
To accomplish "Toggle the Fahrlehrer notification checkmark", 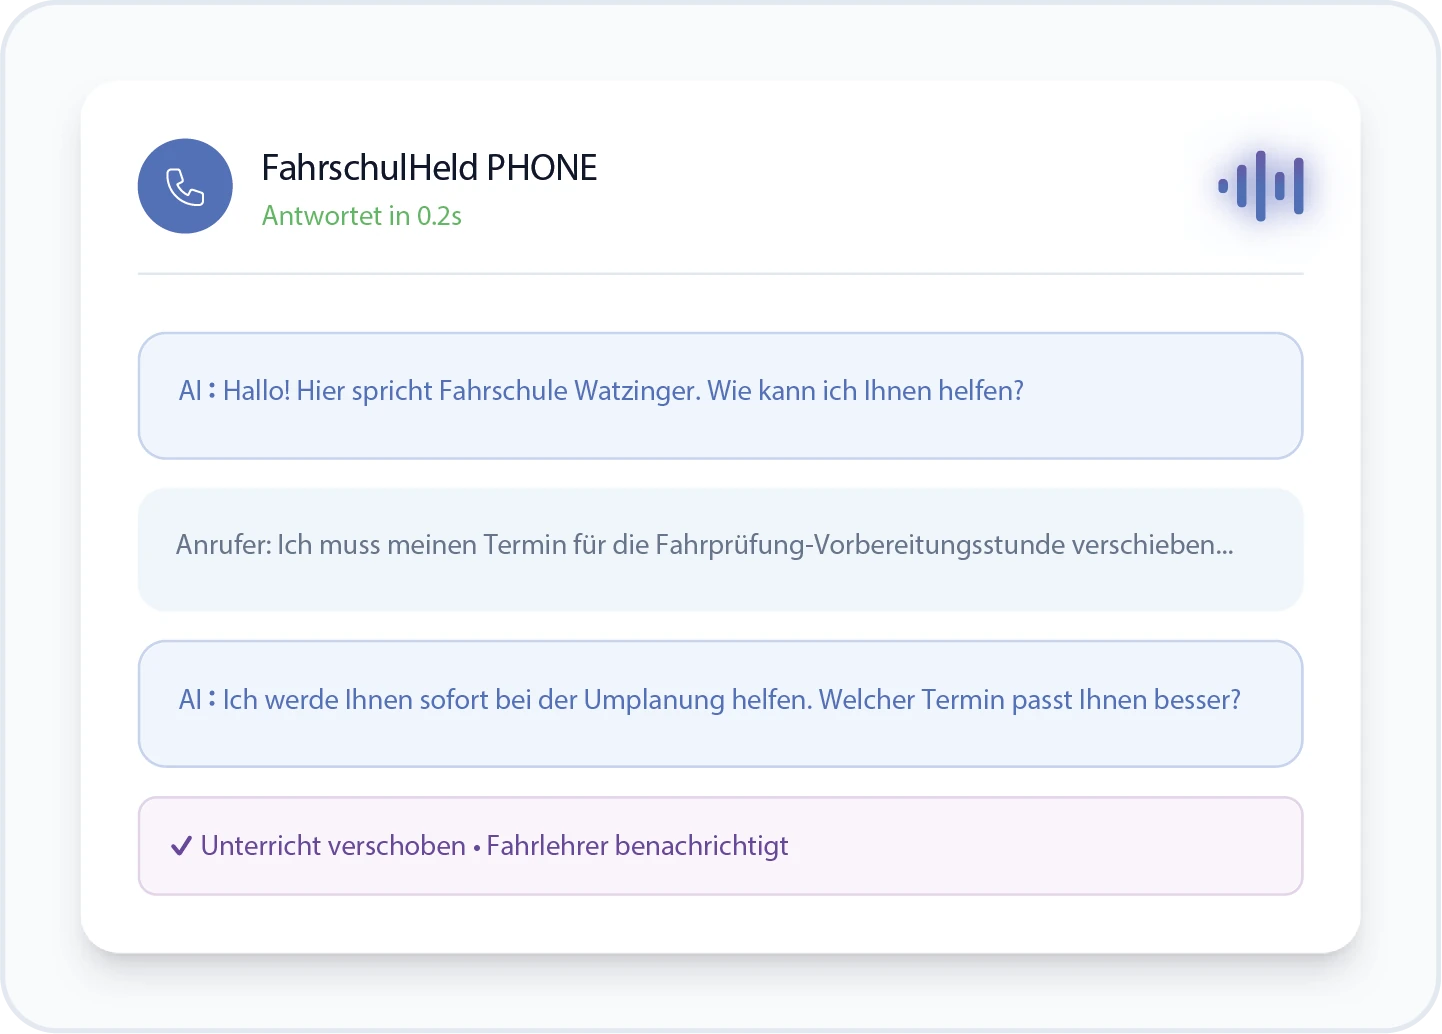I will coord(181,845).
